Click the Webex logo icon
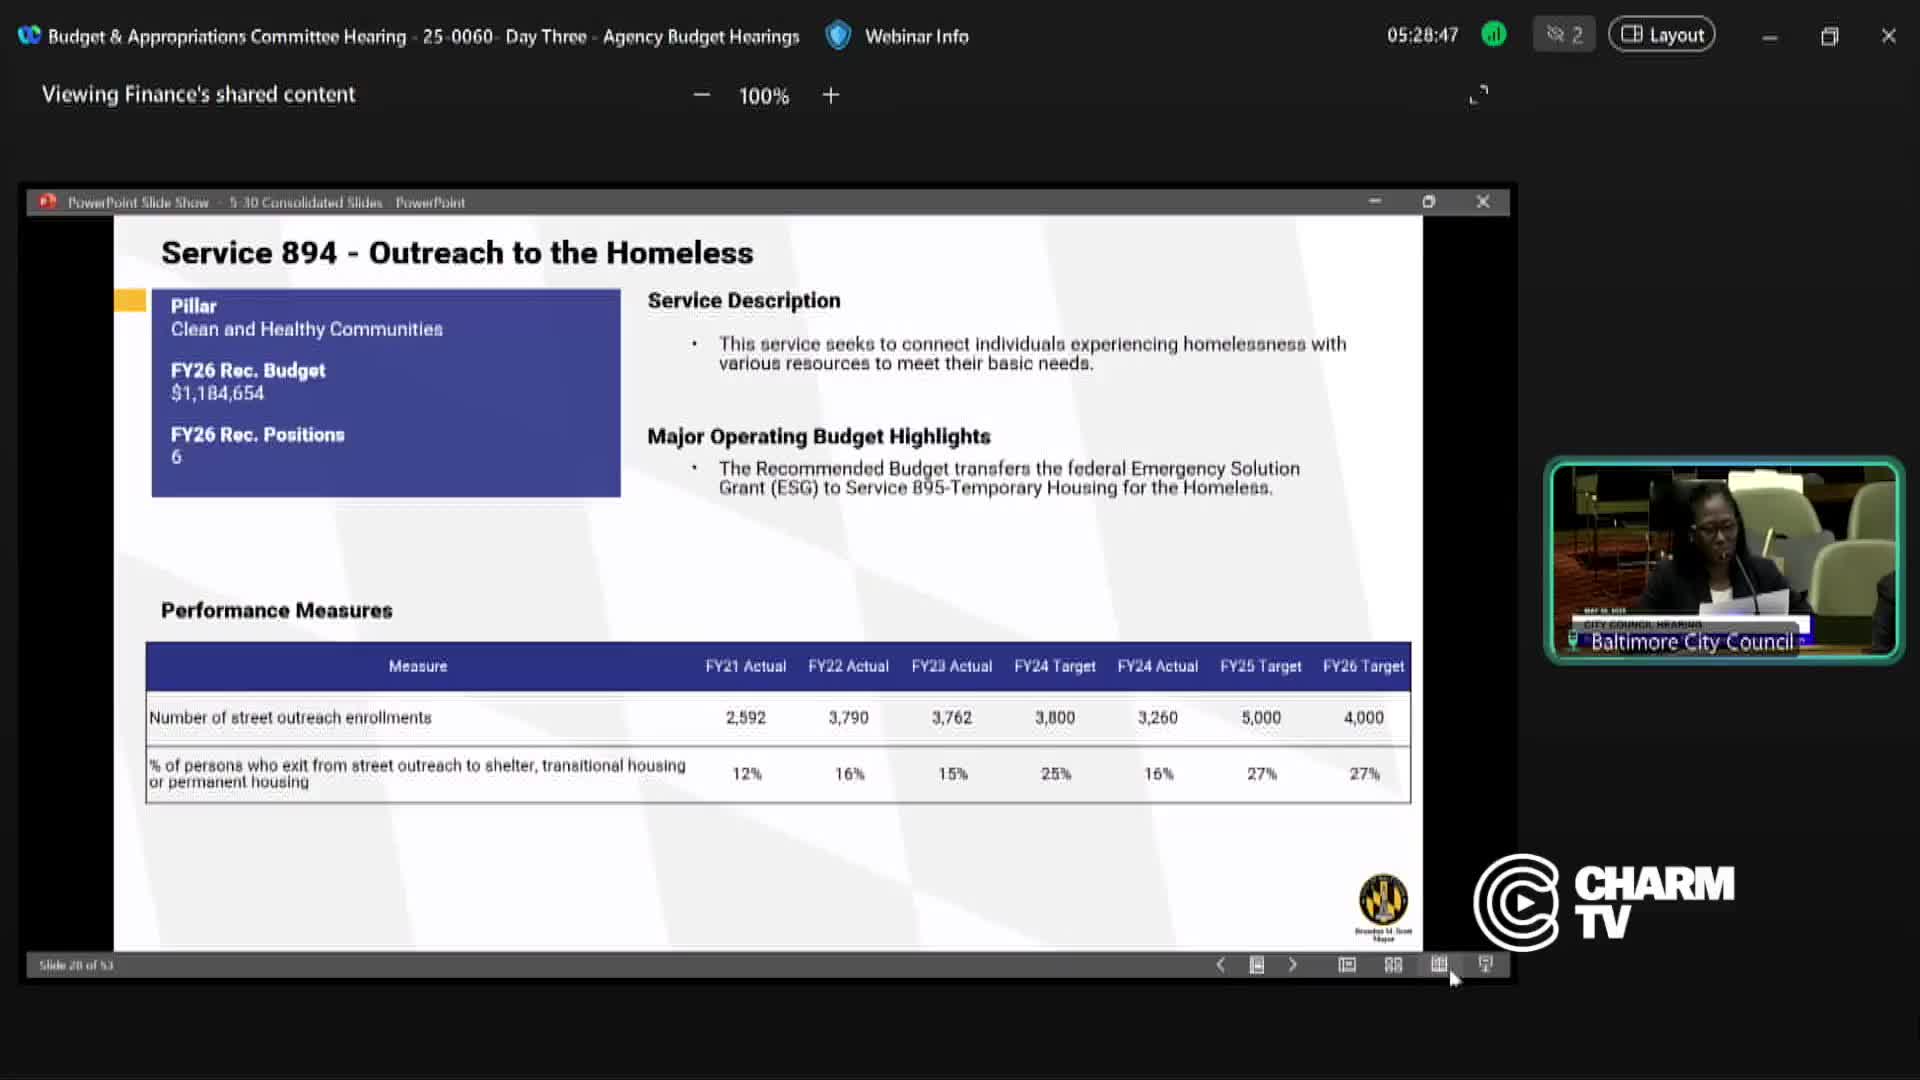The image size is (1920, 1080). click(x=29, y=35)
